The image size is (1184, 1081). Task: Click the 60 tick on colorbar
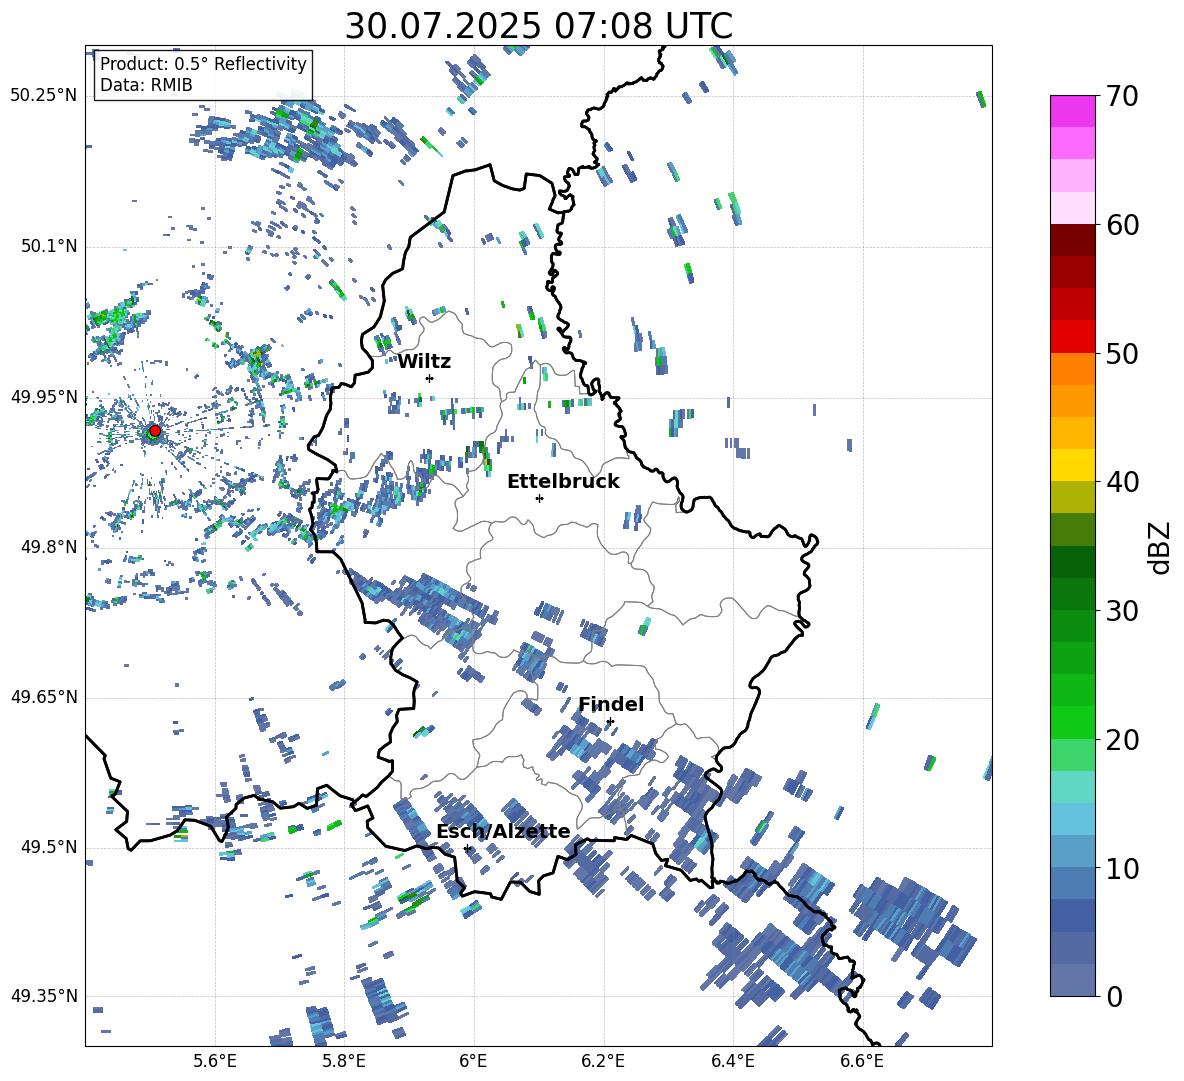point(1122,225)
